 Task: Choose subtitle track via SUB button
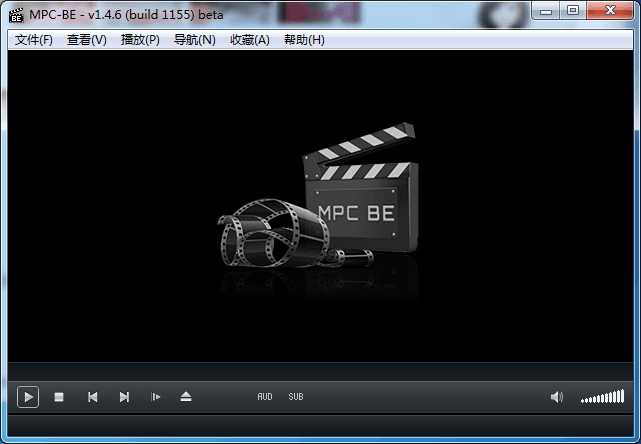[x=296, y=397]
